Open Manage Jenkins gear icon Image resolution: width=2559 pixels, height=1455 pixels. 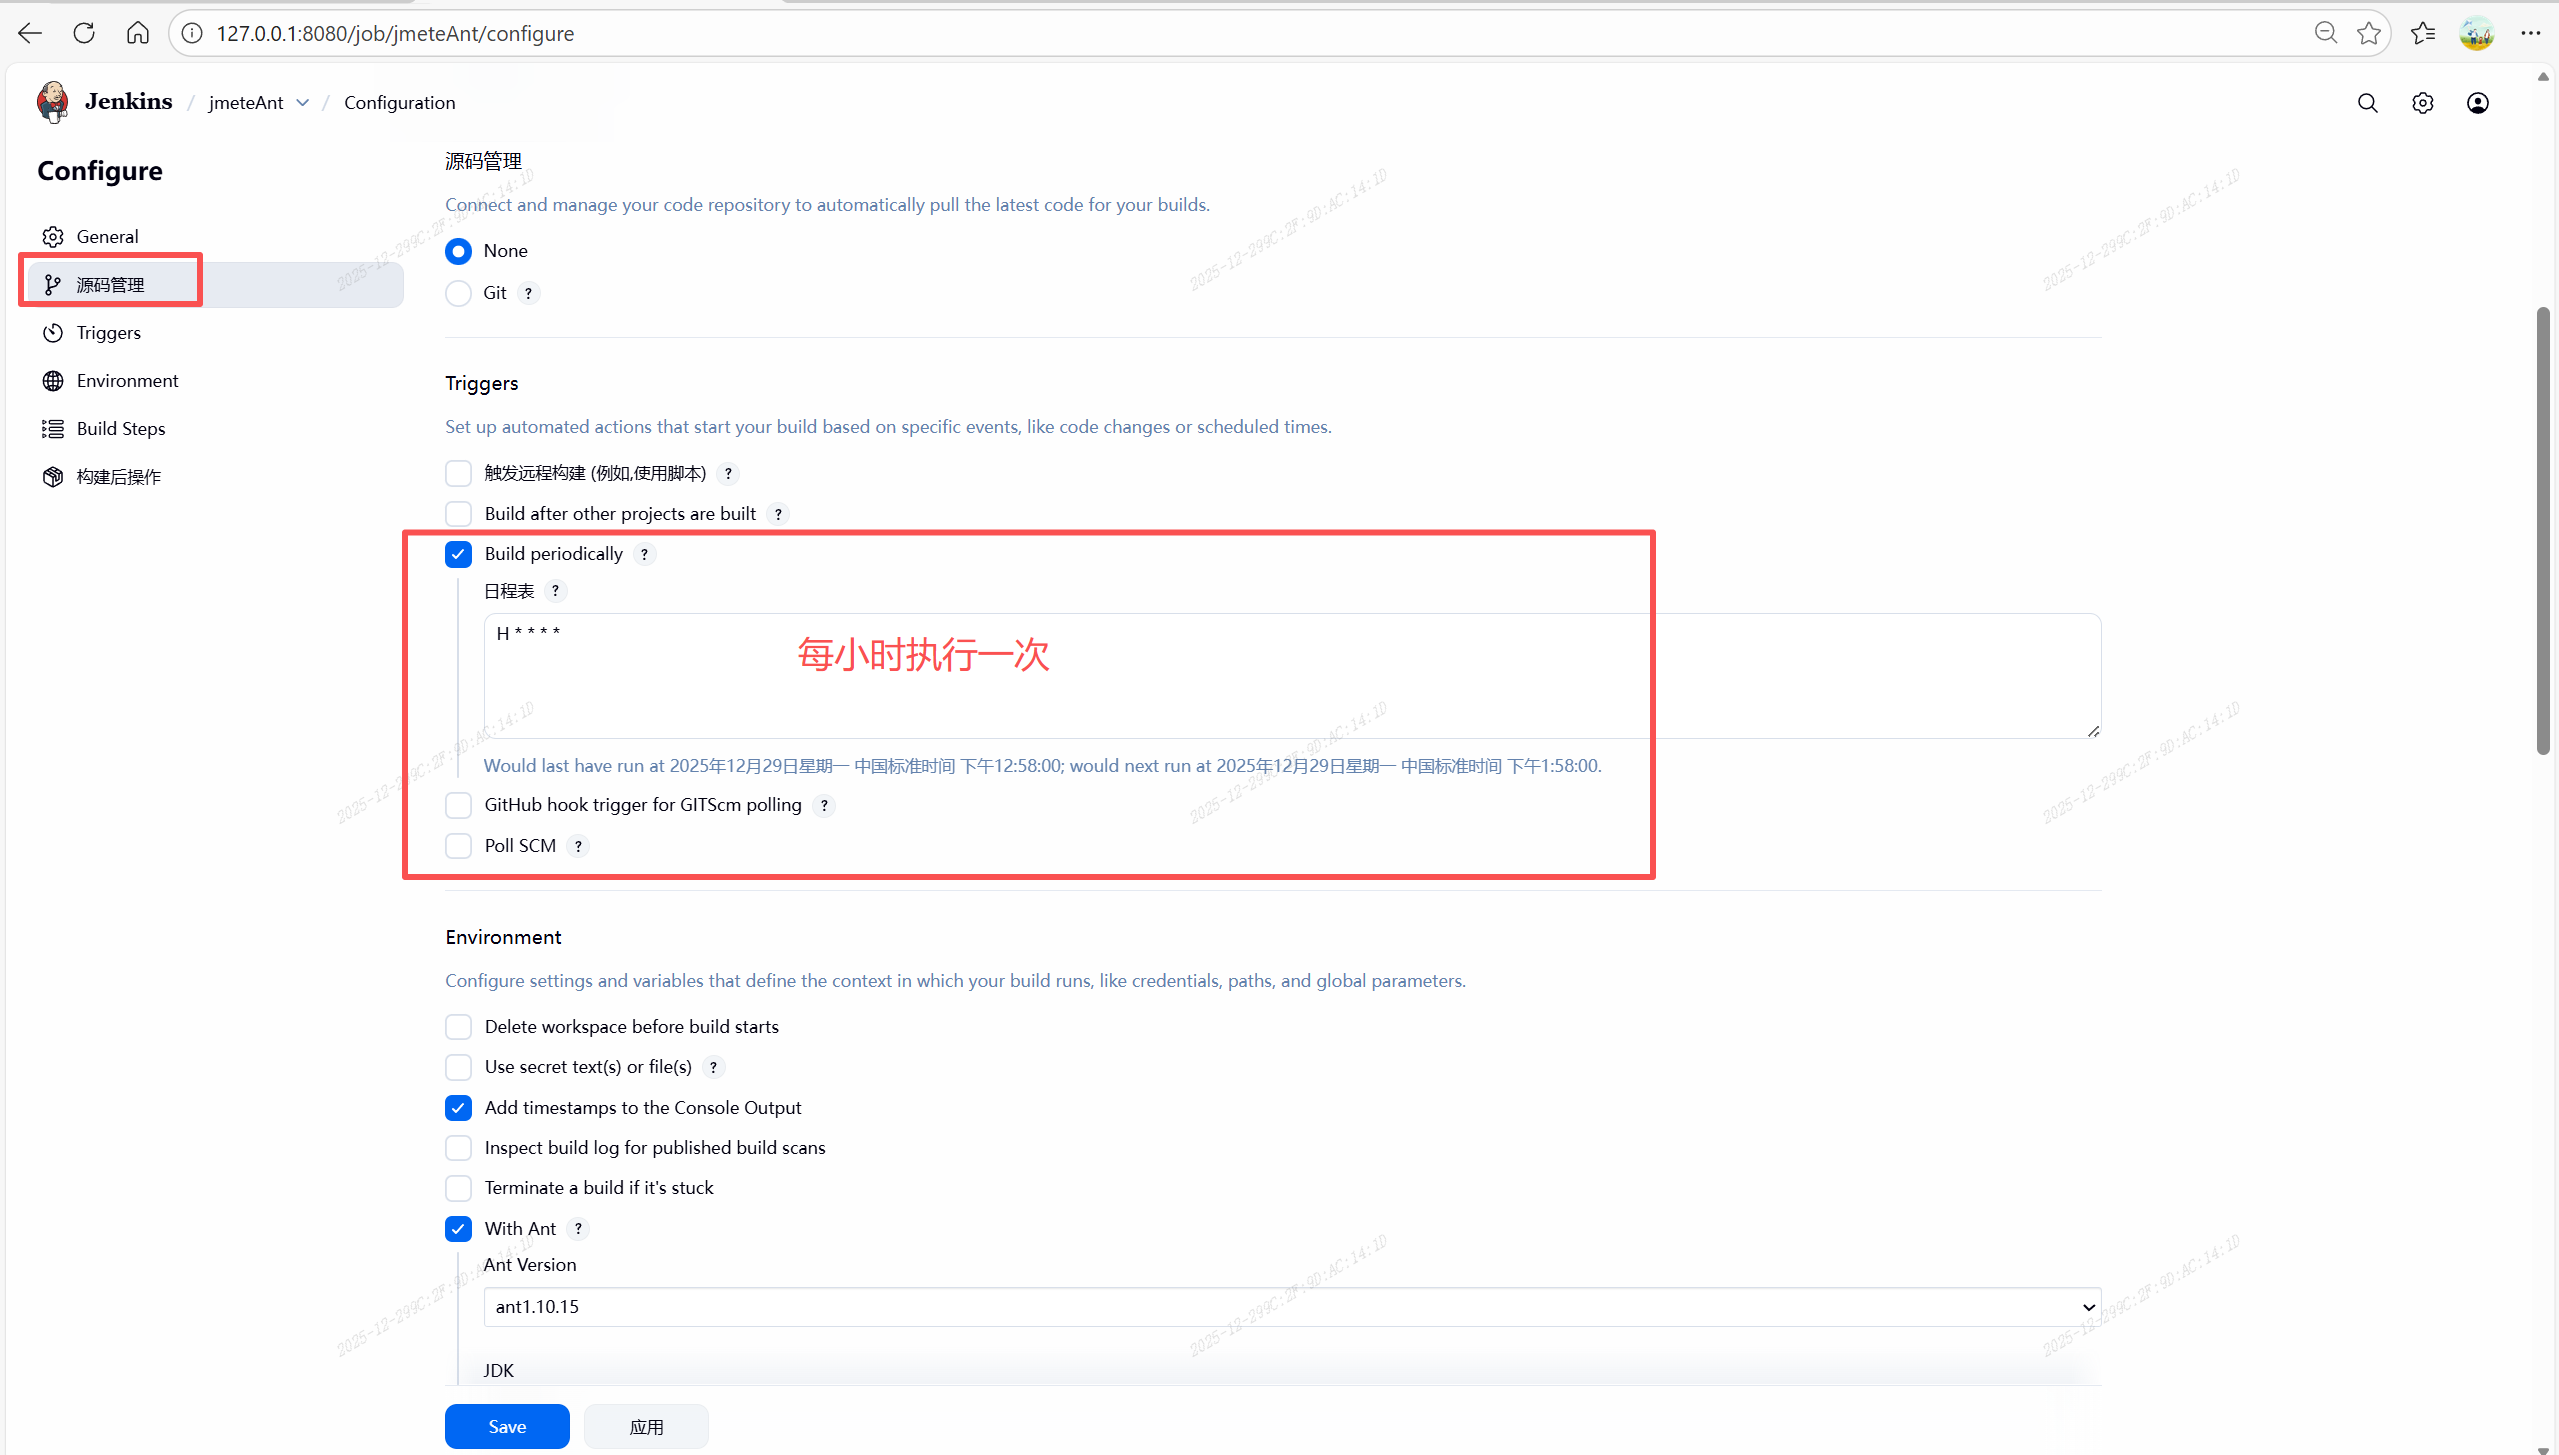[x=2422, y=103]
